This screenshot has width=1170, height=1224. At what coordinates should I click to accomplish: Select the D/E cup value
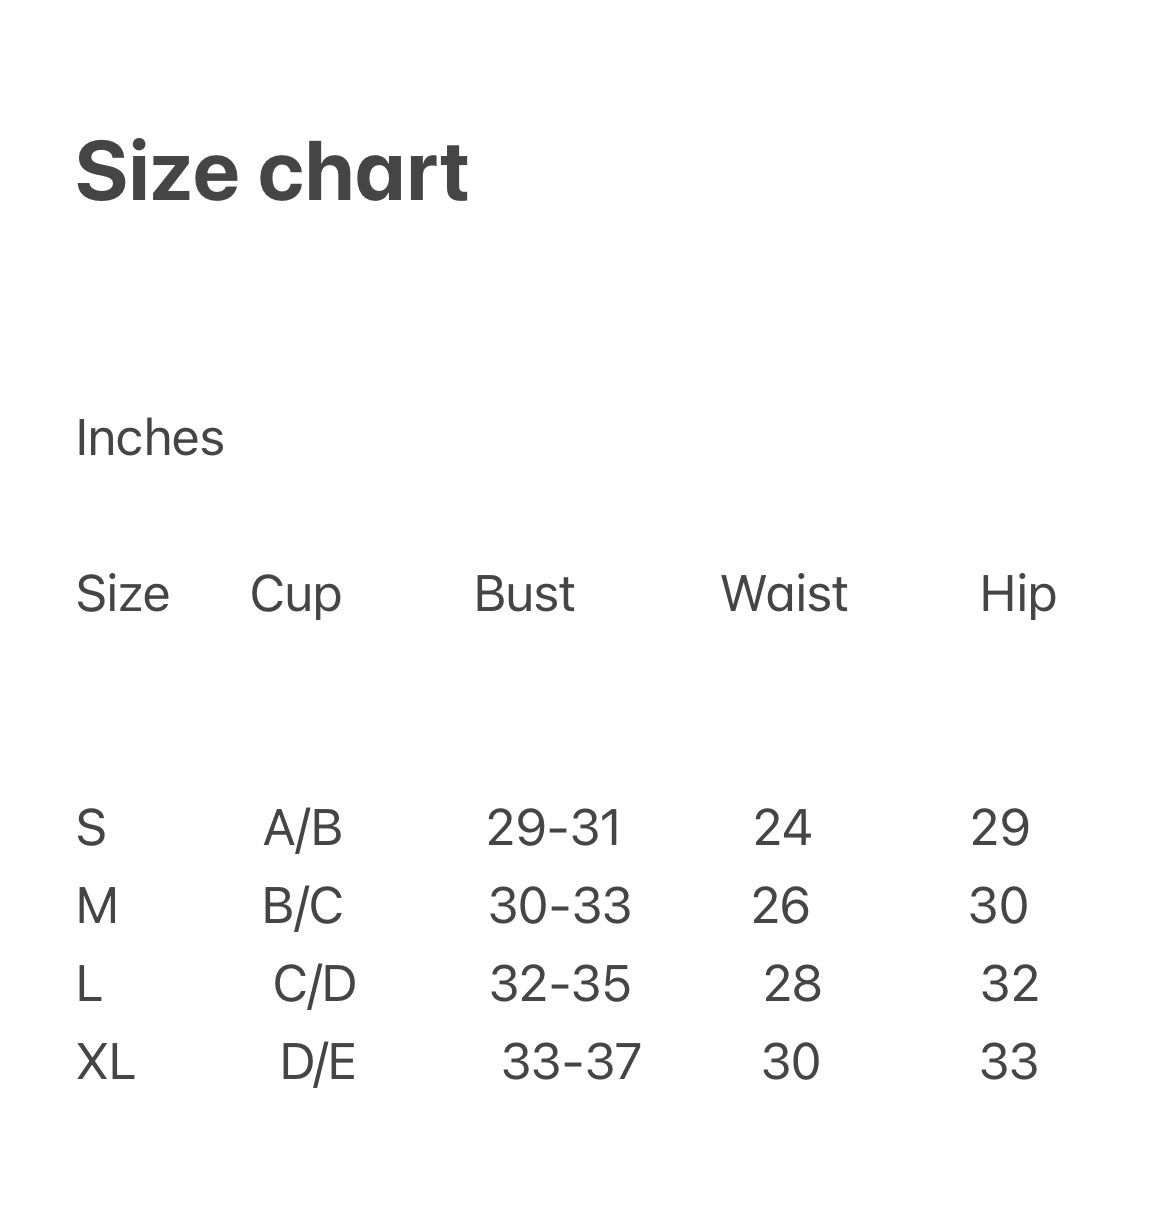(x=318, y=1062)
